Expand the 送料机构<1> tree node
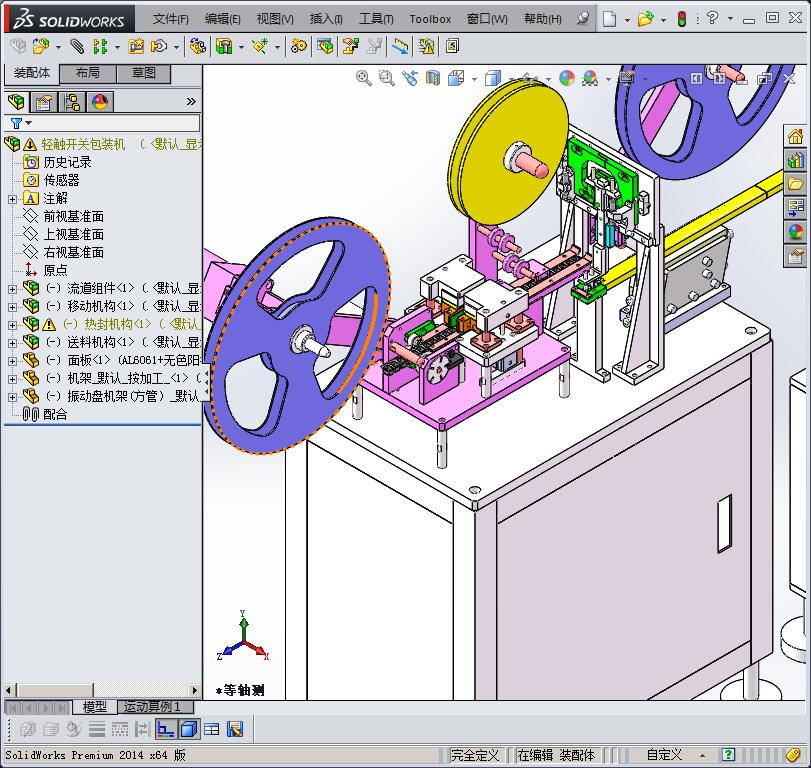The height and width of the screenshot is (768, 811). coord(12,343)
